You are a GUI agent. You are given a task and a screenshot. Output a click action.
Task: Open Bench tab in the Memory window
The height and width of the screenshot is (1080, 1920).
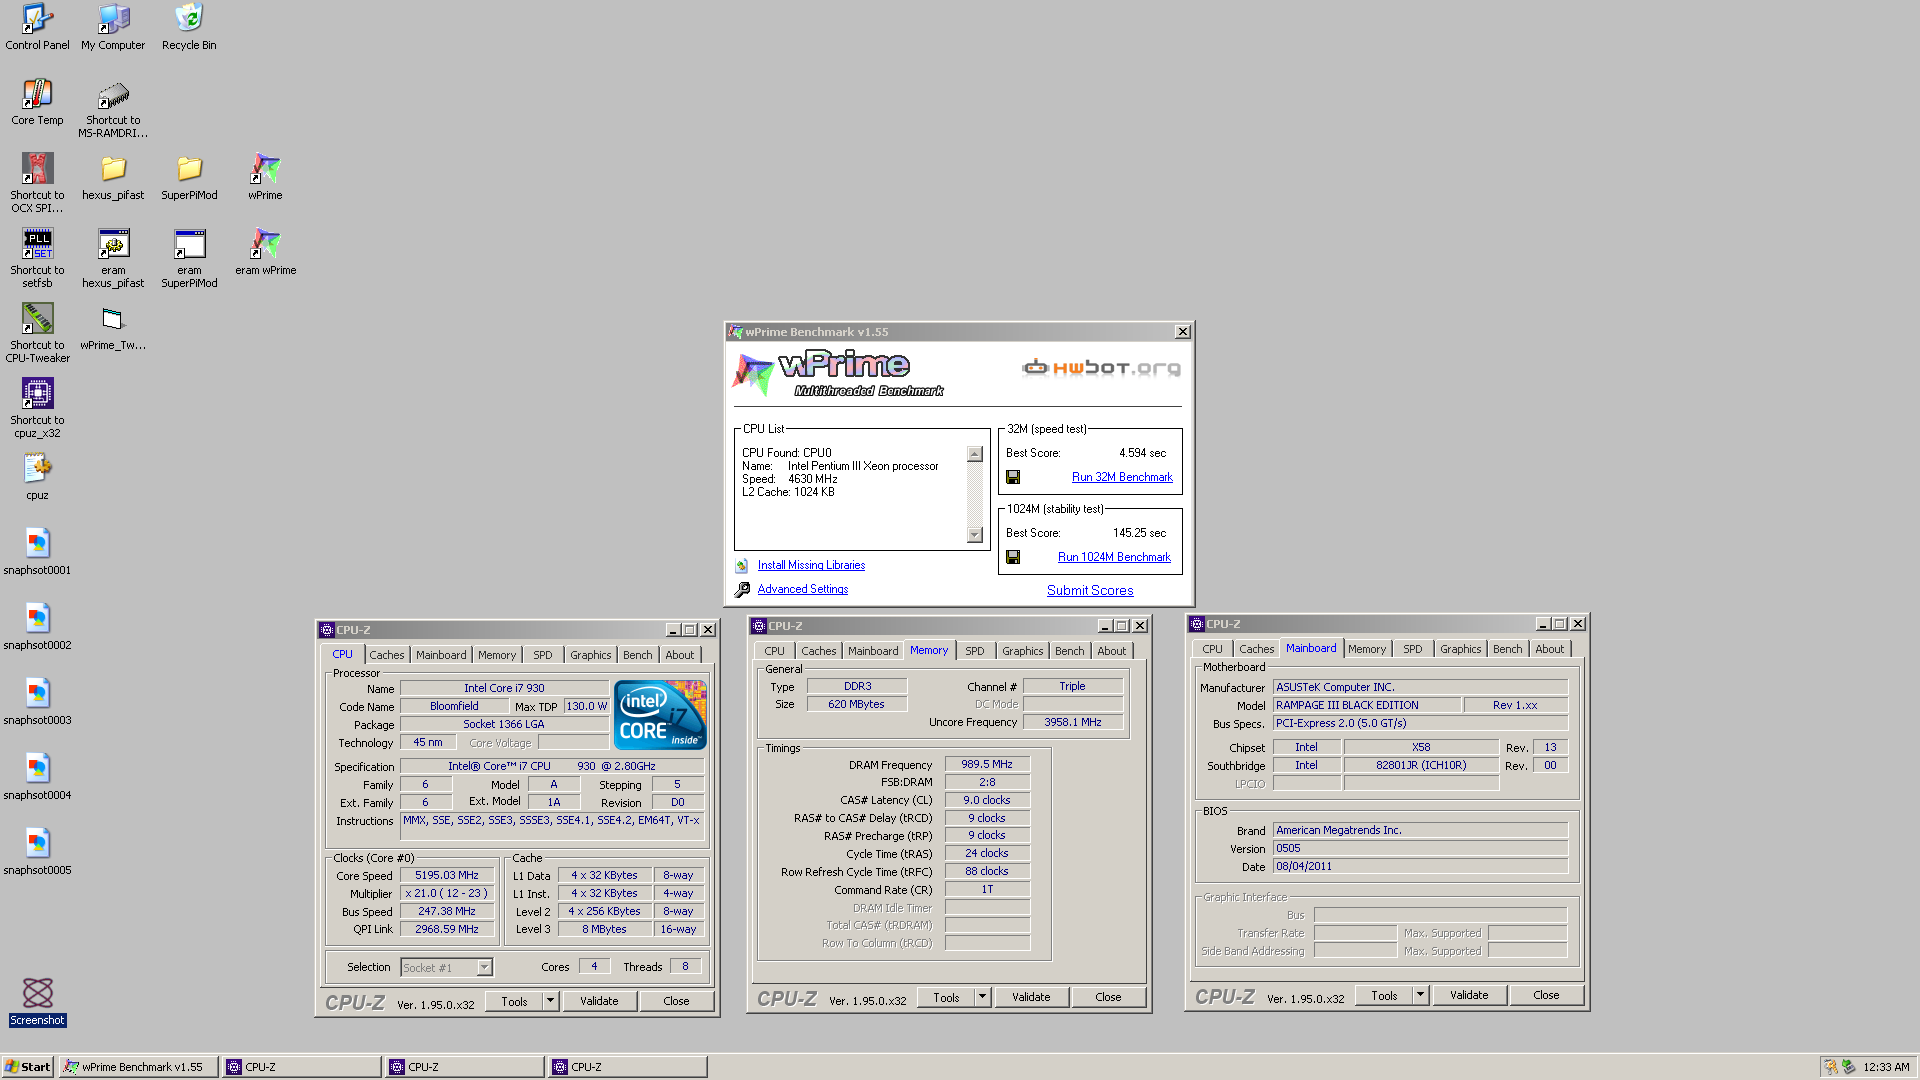[x=1070, y=651]
